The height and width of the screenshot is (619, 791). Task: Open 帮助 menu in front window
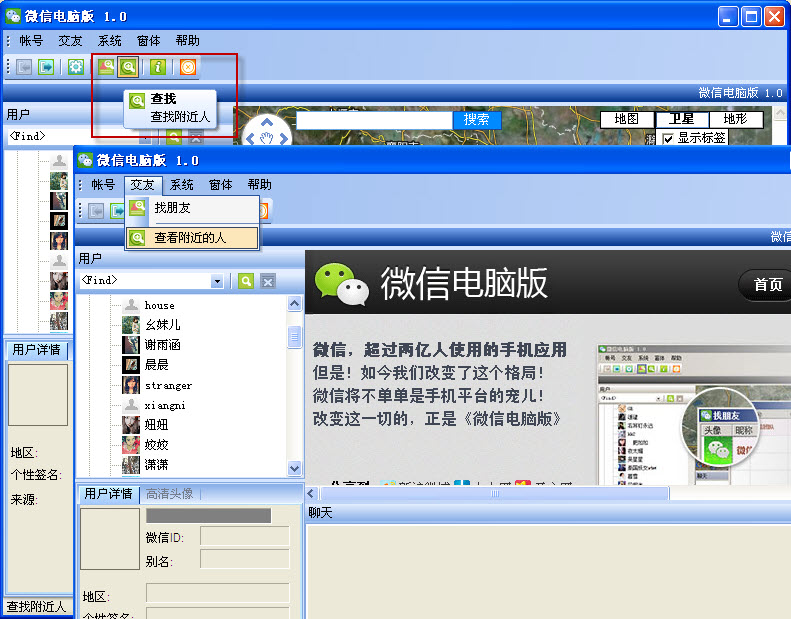[260, 185]
